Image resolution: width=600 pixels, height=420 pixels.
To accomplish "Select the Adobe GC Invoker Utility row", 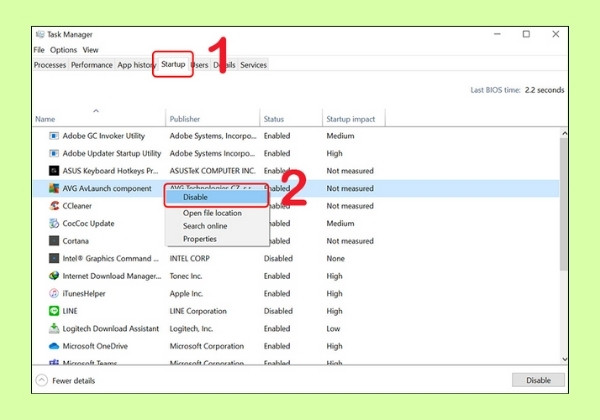I will click(x=296, y=136).
